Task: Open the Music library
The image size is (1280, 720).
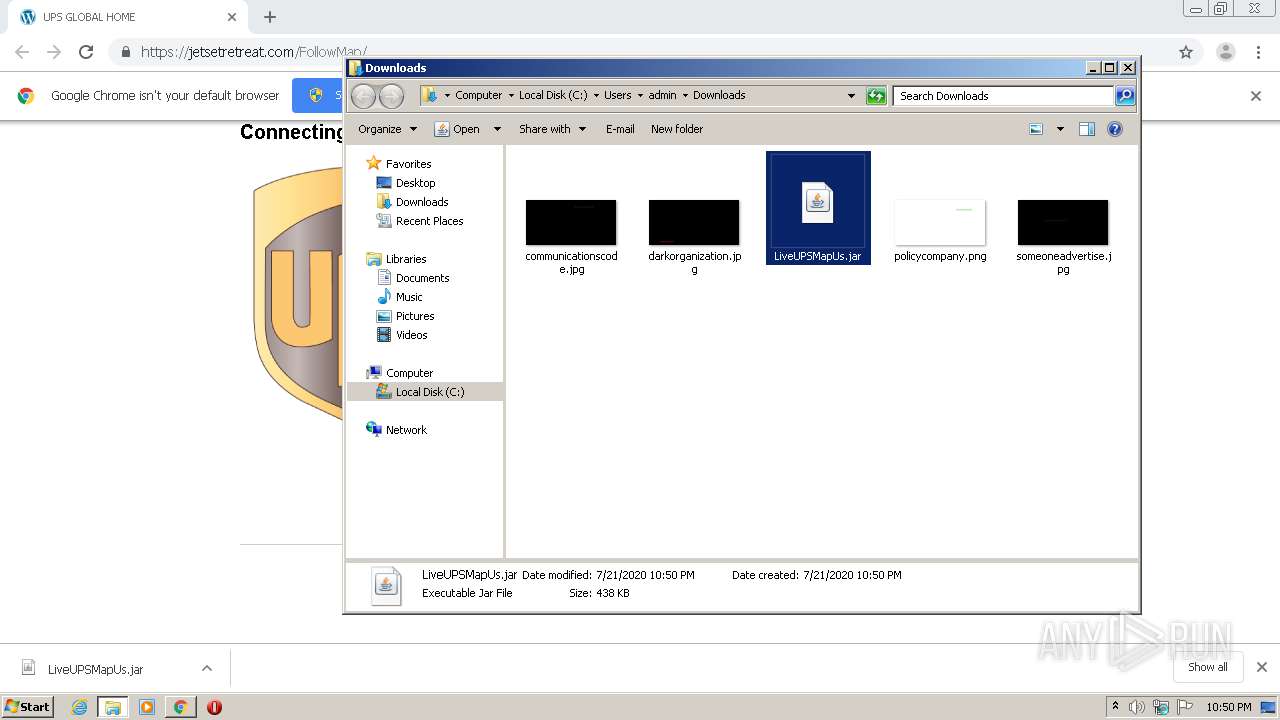Action: click(x=400, y=297)
